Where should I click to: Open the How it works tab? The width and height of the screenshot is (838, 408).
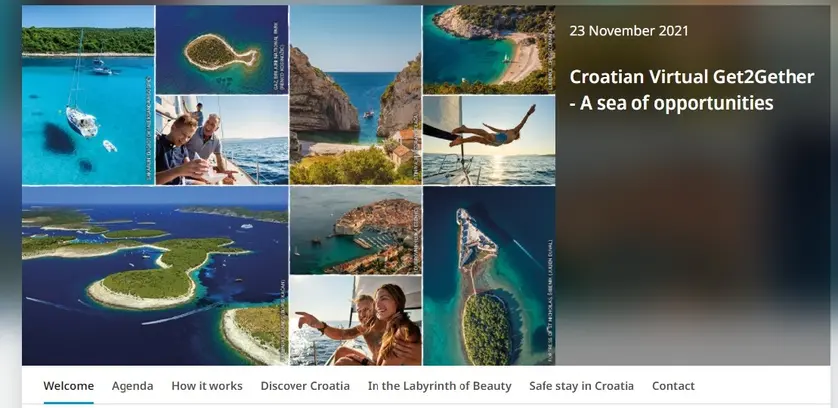pos(207,386)
